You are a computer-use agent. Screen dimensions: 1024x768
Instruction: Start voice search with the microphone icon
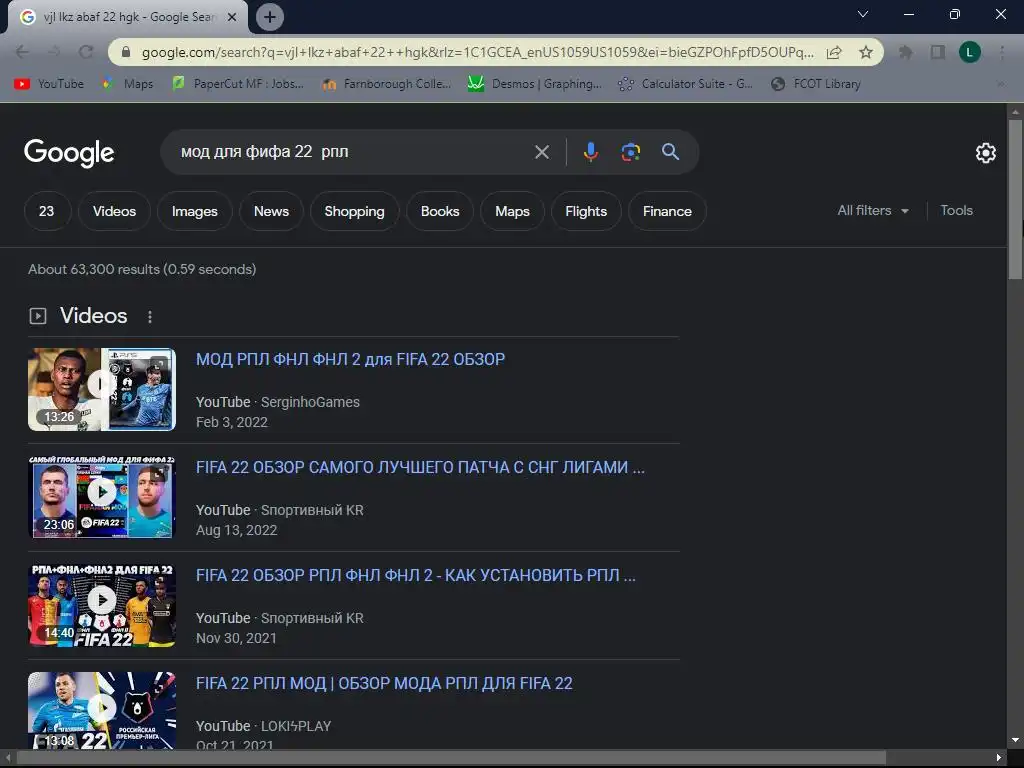pyautogui.click(x=590, y=152)
